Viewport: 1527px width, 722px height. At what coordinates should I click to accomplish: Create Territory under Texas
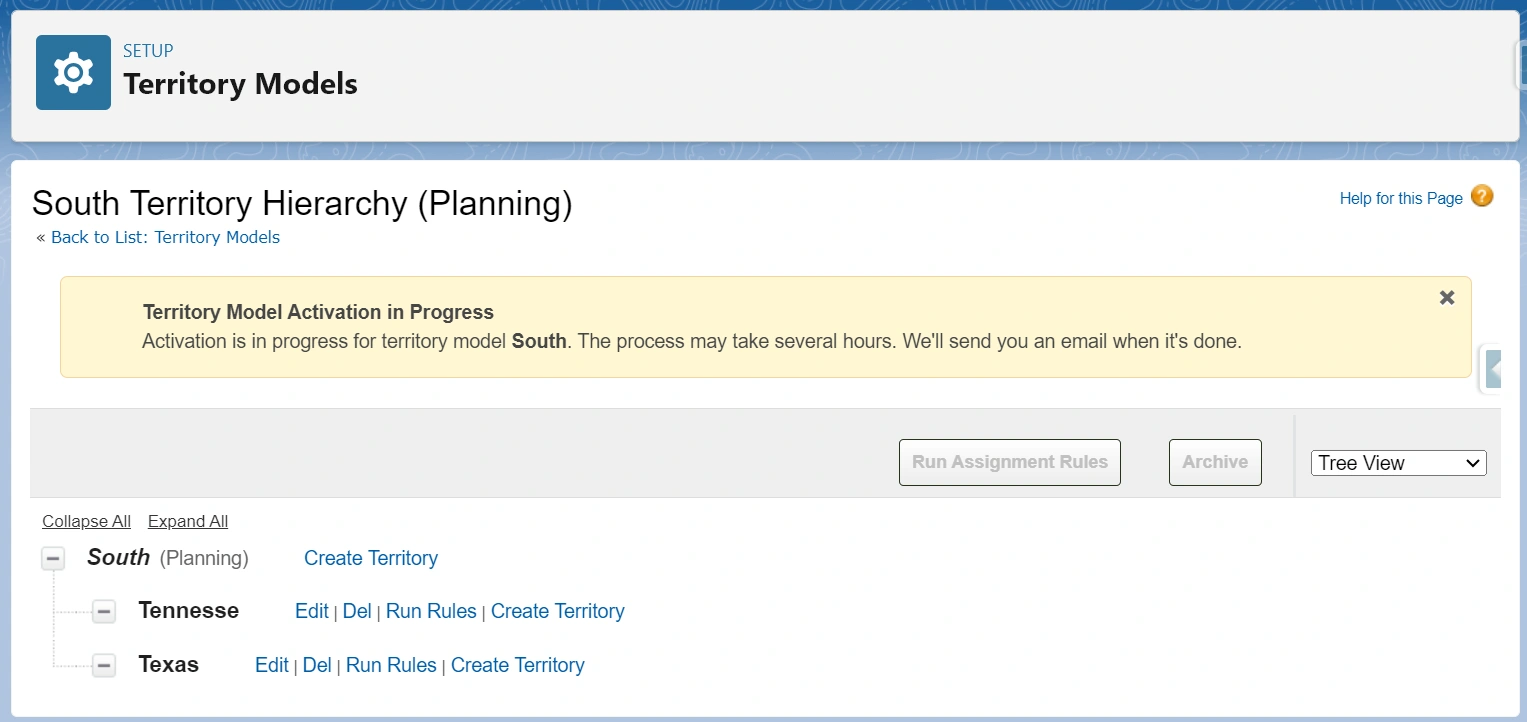[517, 665]
